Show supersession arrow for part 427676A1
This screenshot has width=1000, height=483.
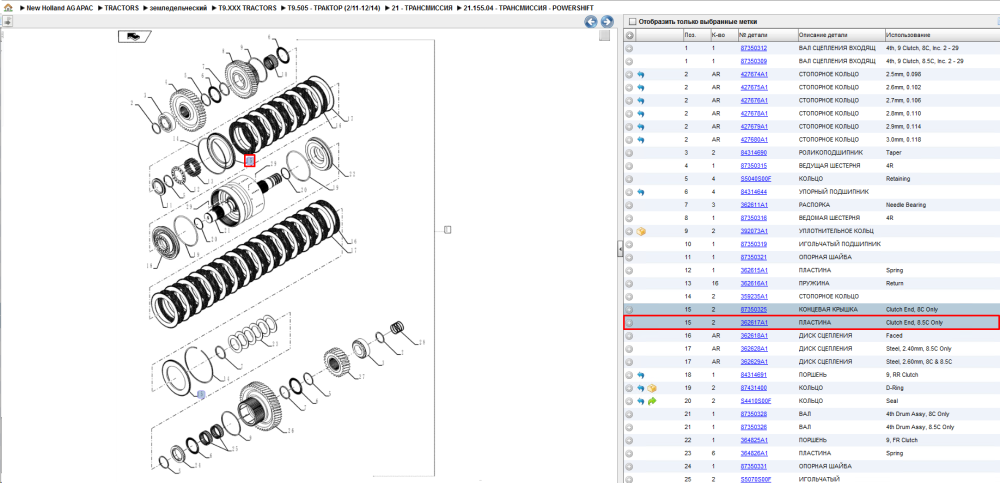click(641, 100)
